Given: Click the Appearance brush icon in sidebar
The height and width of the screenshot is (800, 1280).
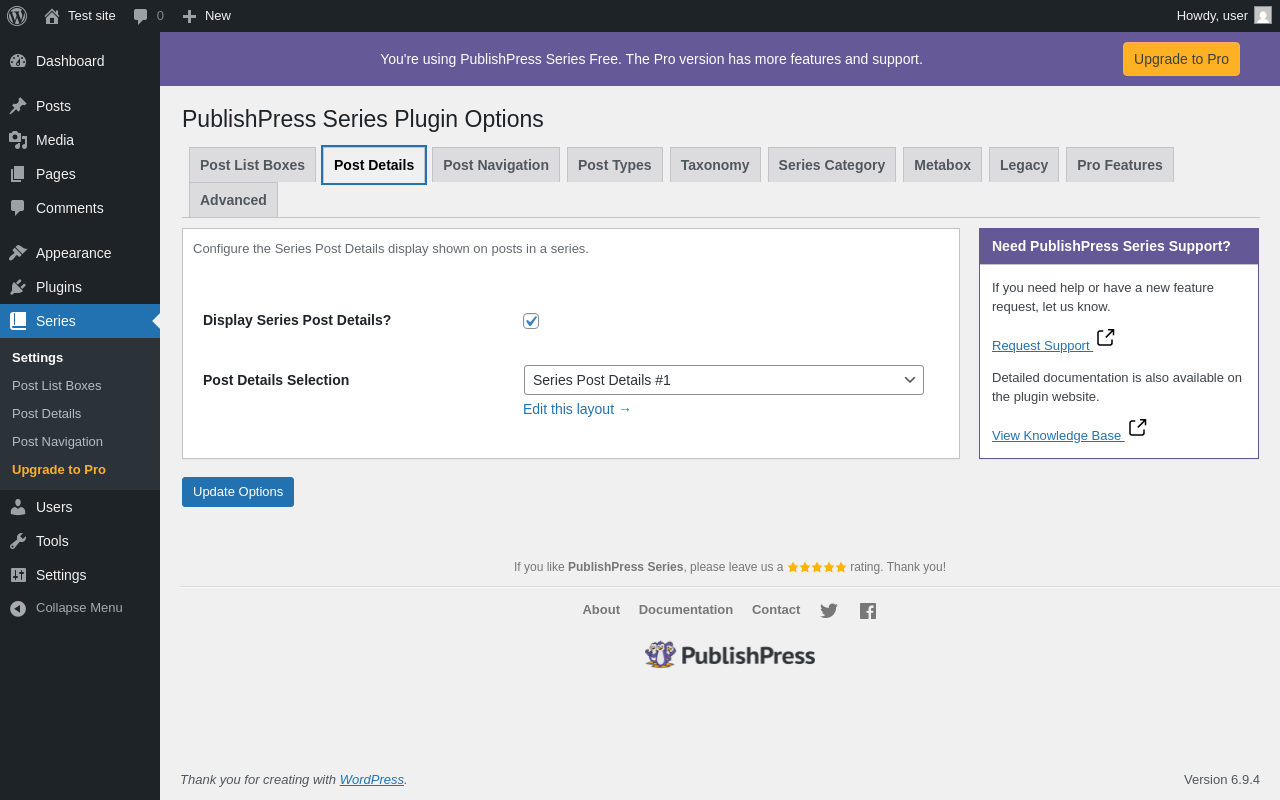Looking at the screenshot, I should coord(18,253).
